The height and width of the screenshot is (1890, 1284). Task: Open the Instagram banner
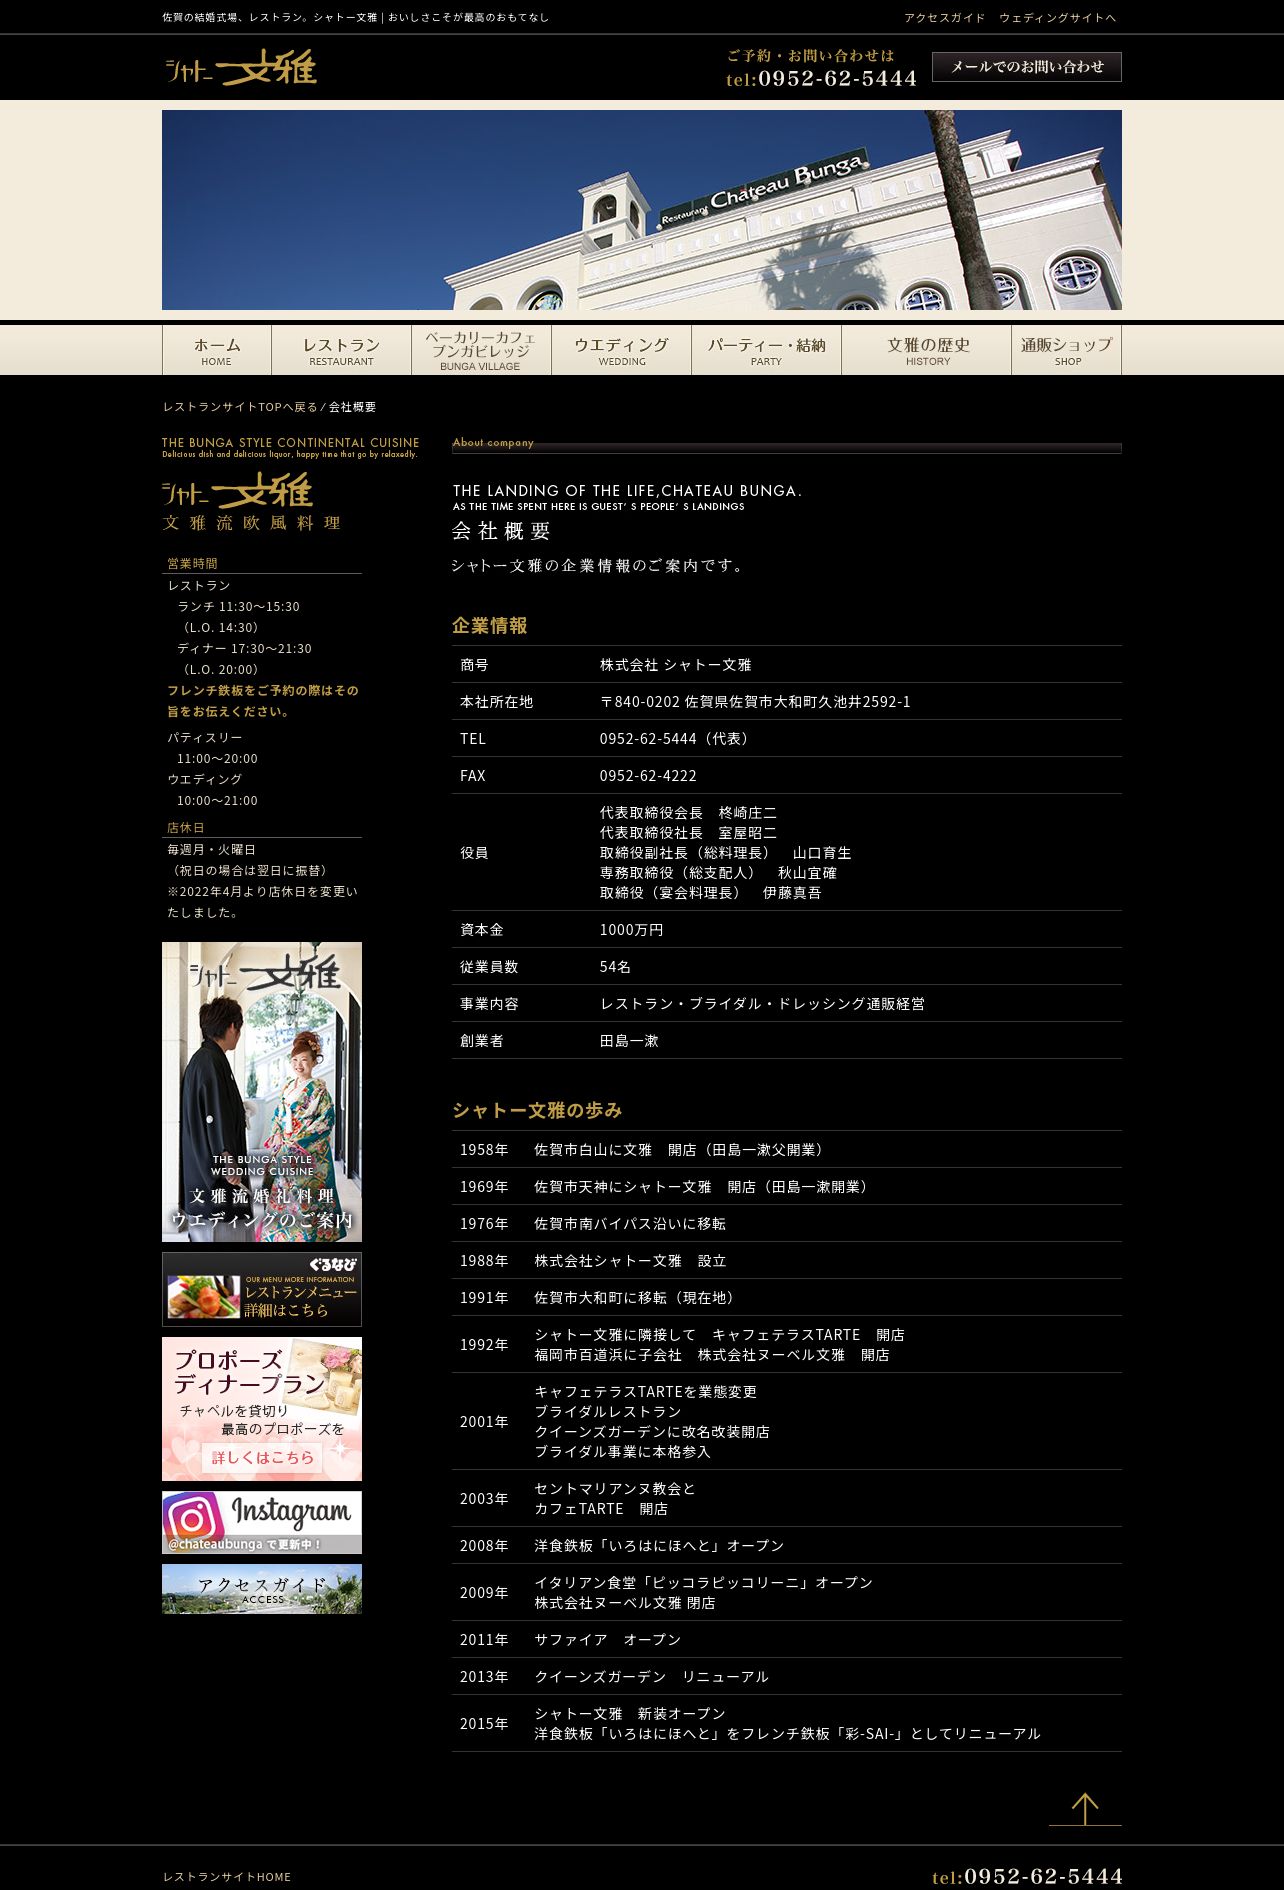click(262, 1522)
